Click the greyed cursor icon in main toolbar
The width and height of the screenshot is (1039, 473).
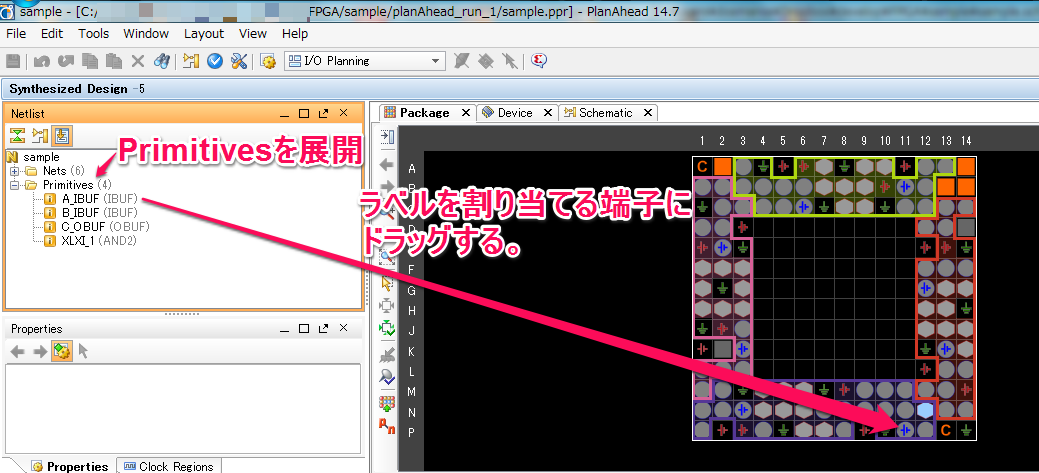click(x=509, y=61)
